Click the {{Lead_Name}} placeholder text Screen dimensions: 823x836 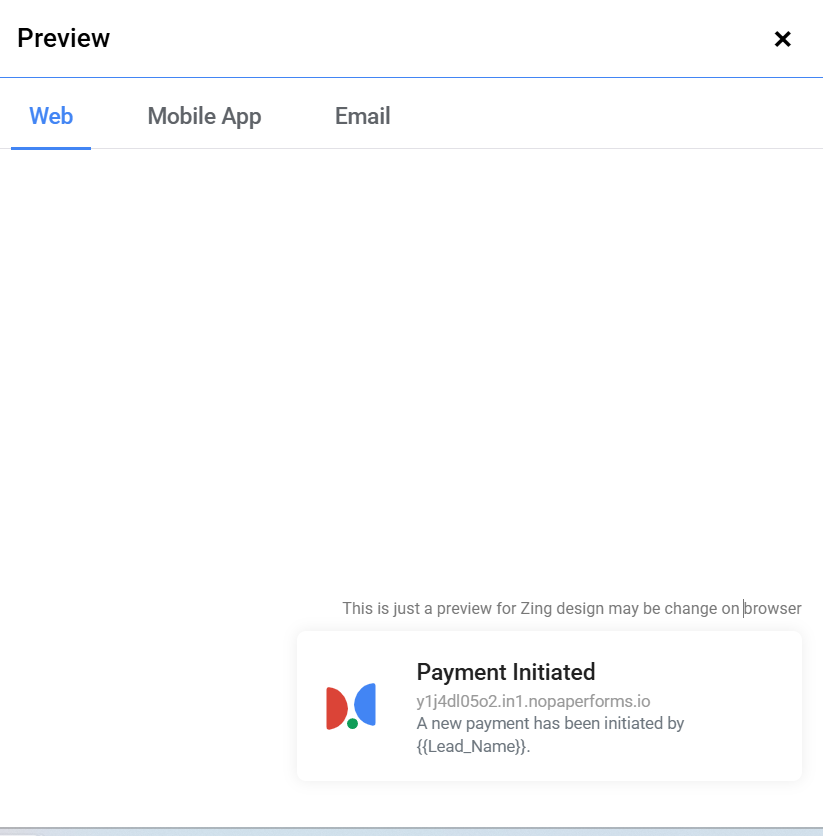point(472,746)
